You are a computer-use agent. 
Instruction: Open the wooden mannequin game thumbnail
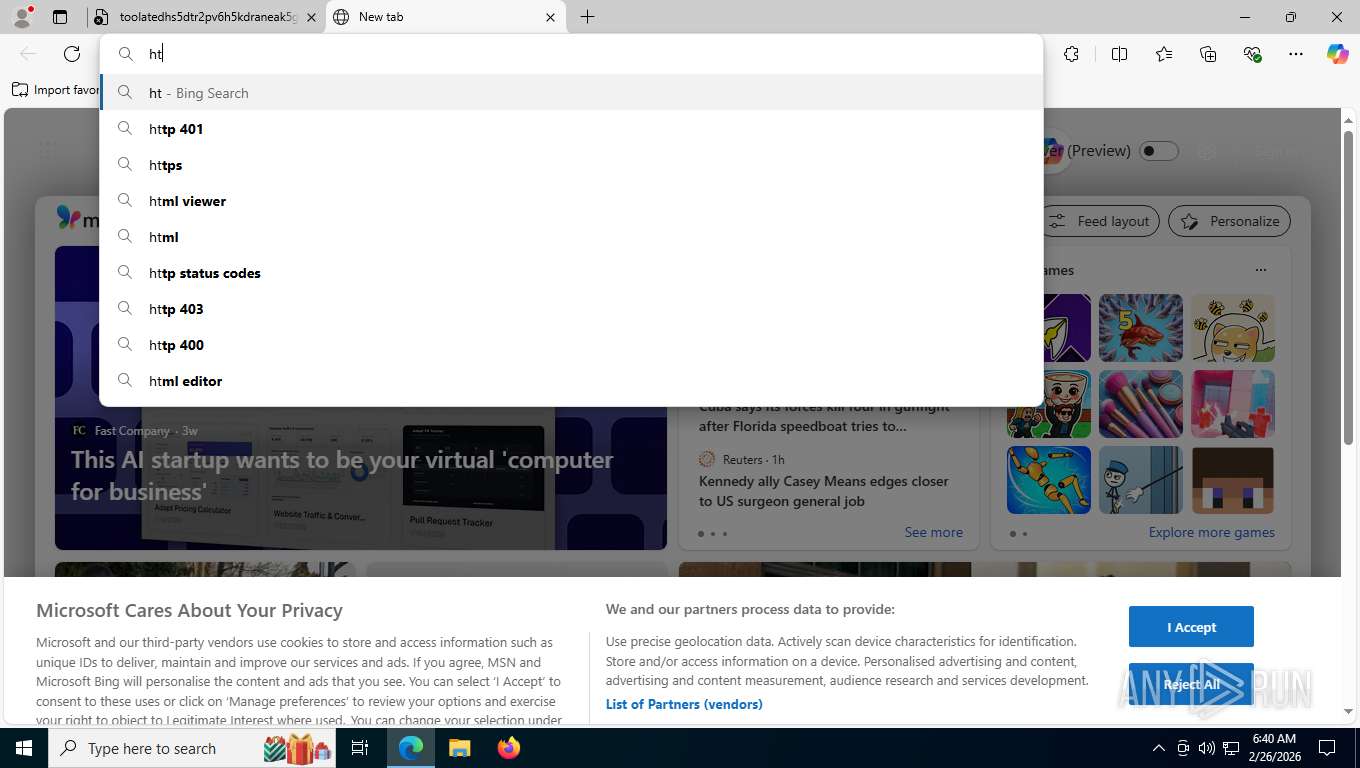click(1049, 480)
